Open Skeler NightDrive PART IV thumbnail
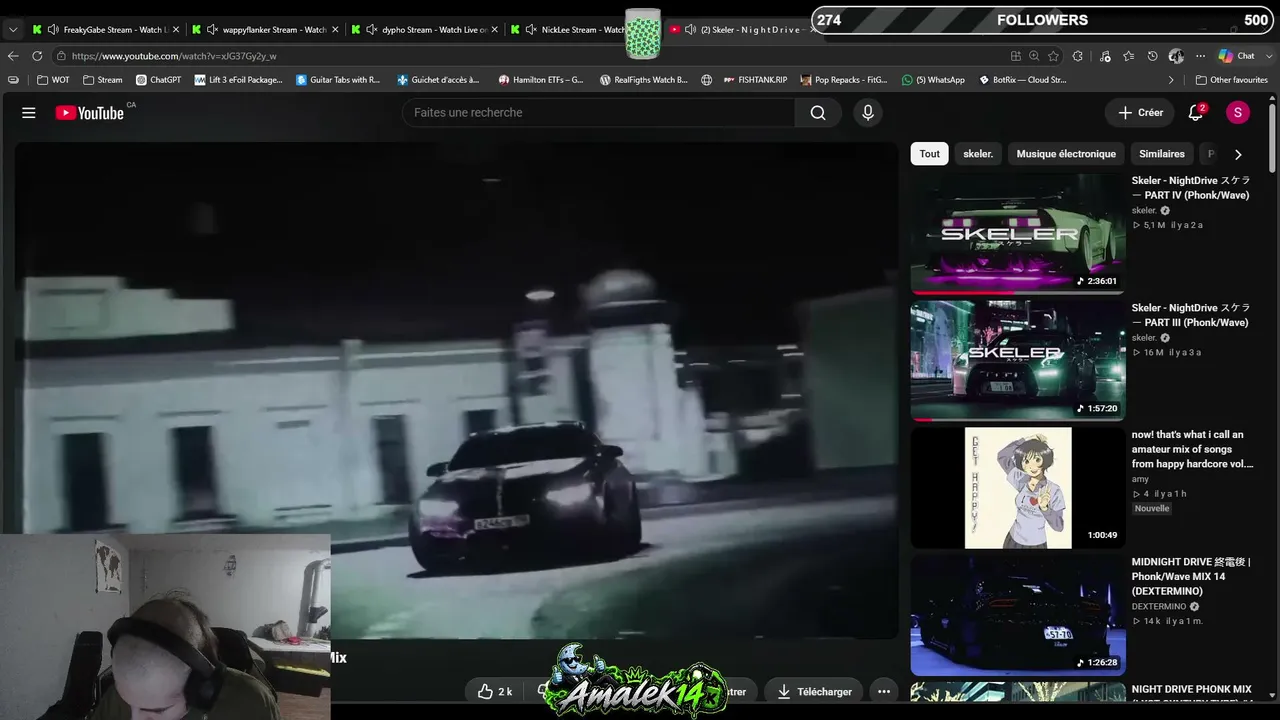The height and width of the screenshot is (720, 1280). tap(1018, 234)
